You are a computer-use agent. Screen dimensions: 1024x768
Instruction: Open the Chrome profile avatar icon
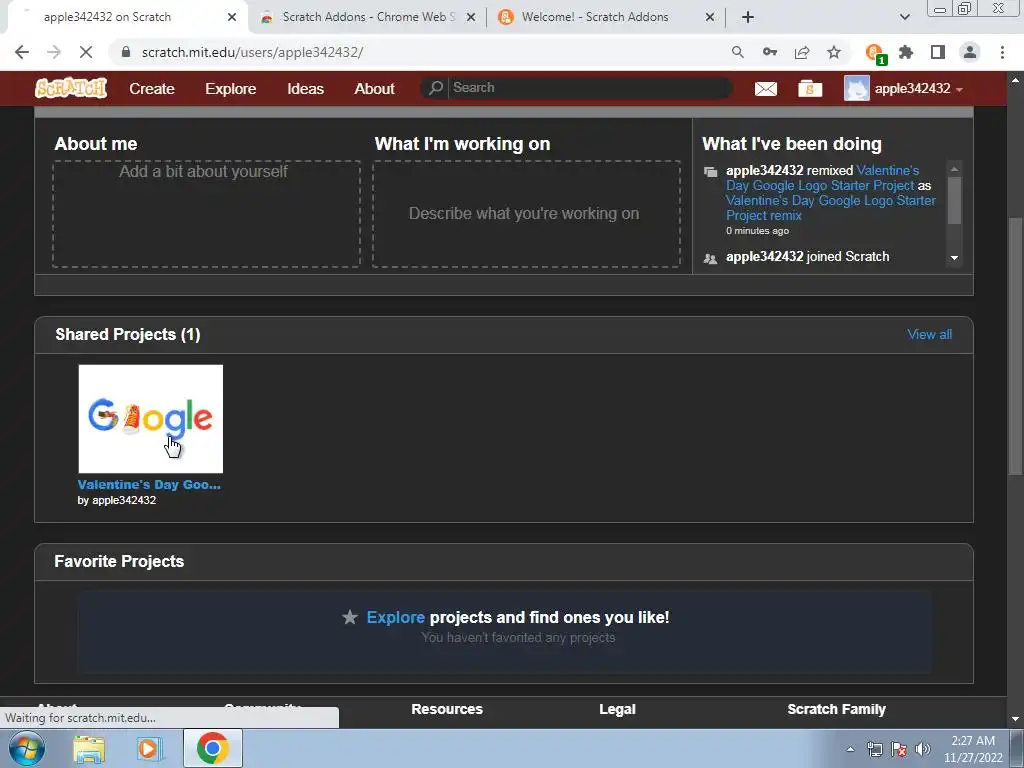point(970,52)
